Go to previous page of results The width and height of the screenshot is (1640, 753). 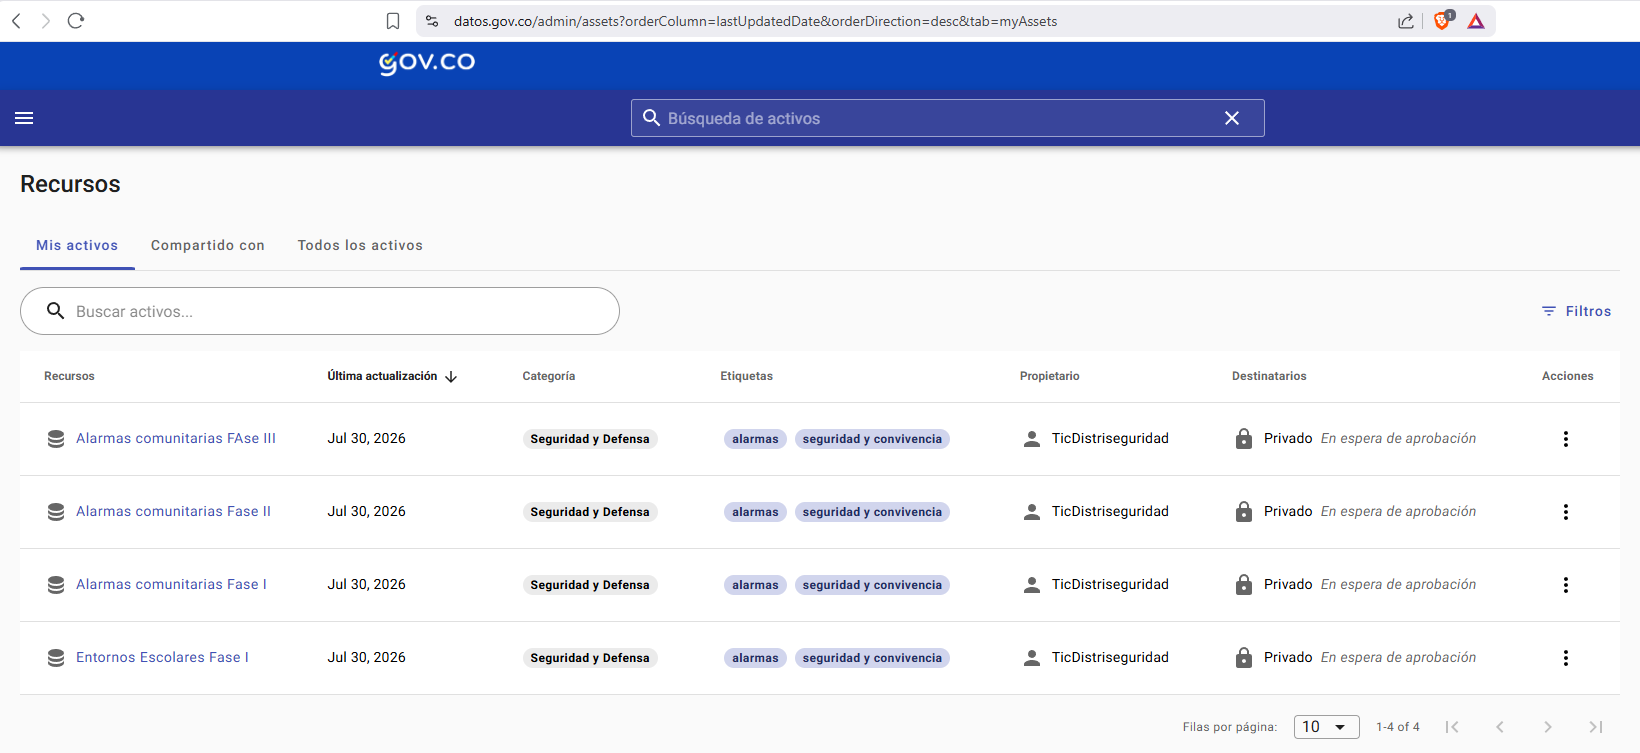[x=1500, y=727]
